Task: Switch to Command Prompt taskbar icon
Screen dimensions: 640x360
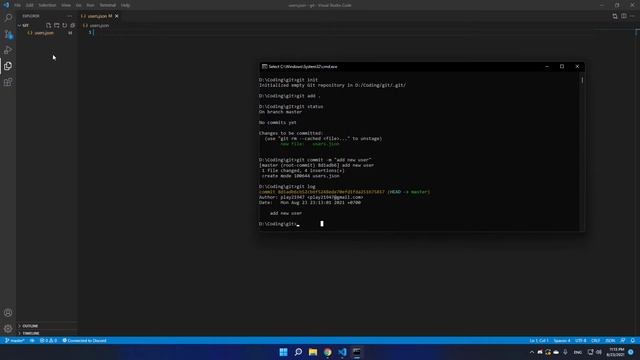Action: (x=356, y=352)
